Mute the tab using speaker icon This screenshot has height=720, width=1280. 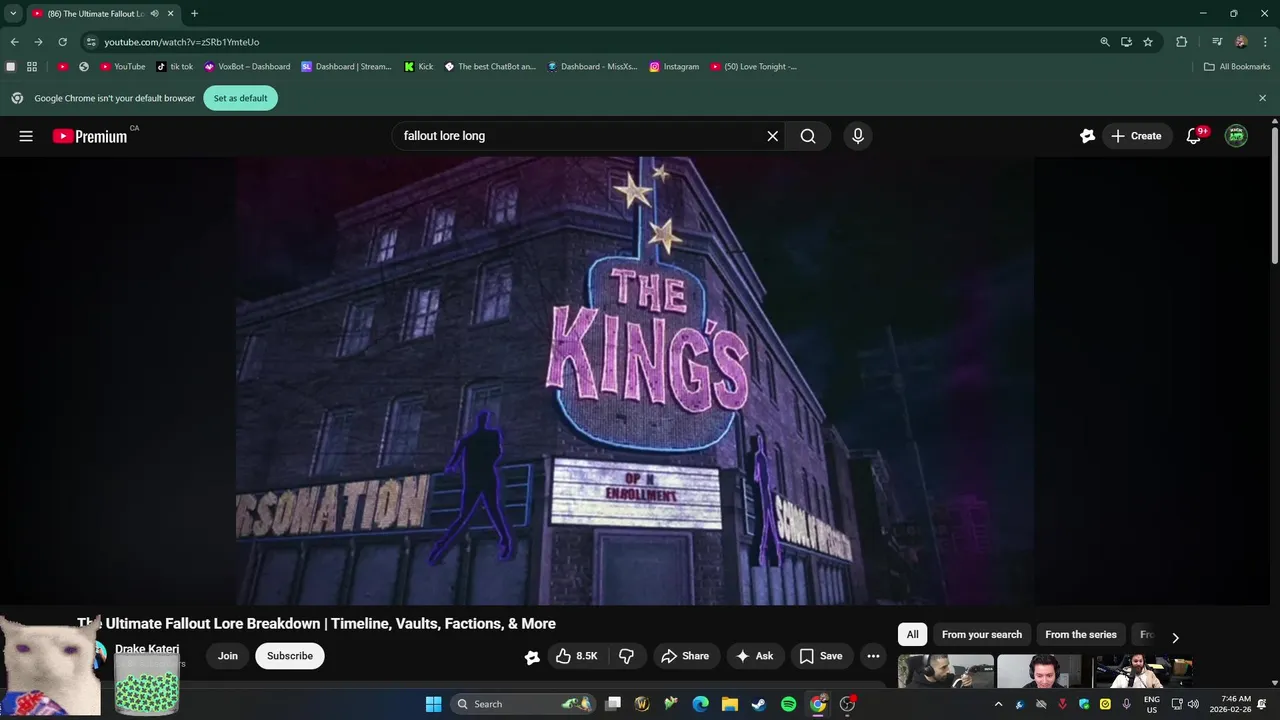(x=154, y=14)
